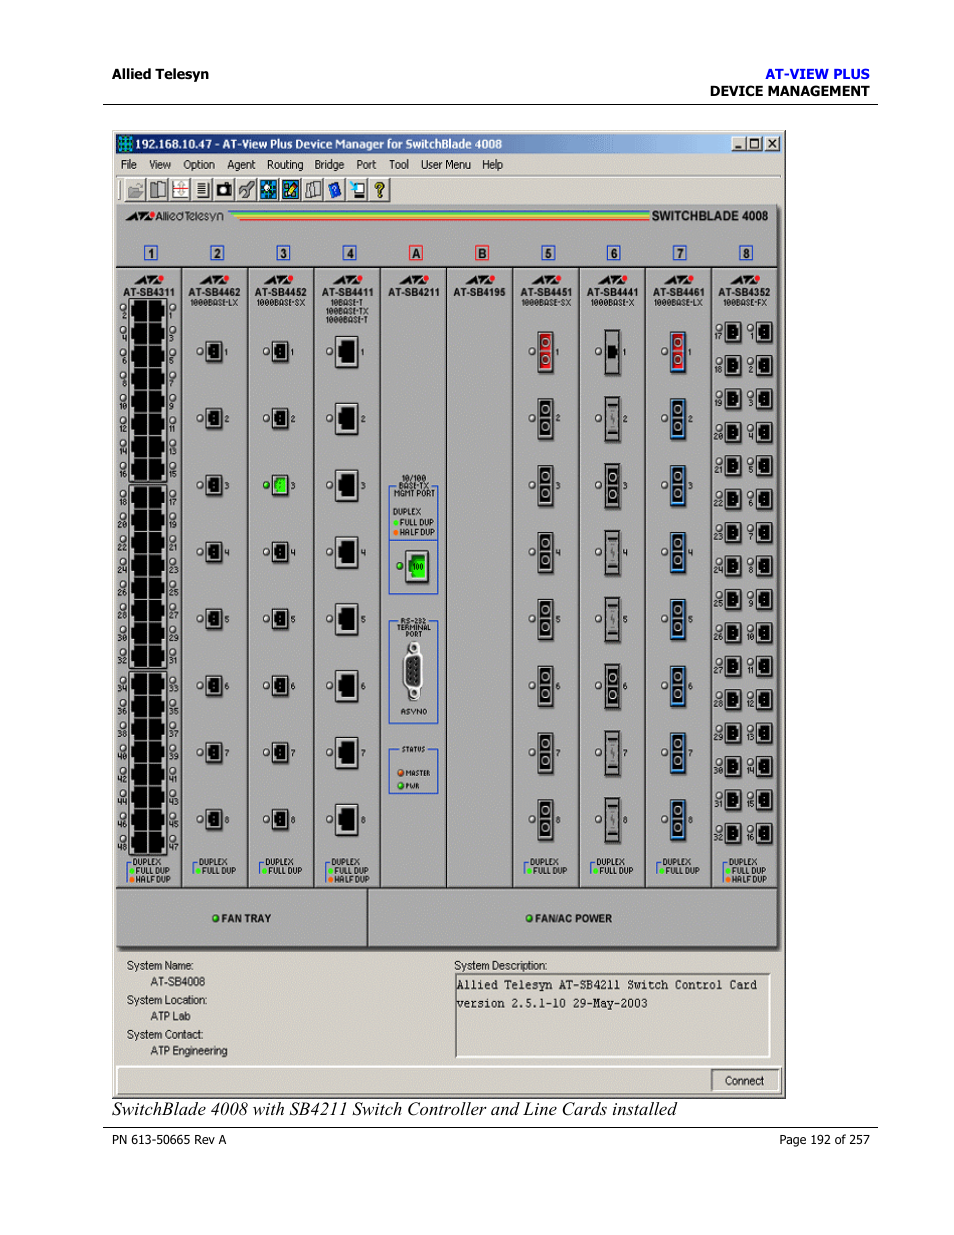Select red slot B label
The image size is (954, 1235).
click(x=482, y=253)
